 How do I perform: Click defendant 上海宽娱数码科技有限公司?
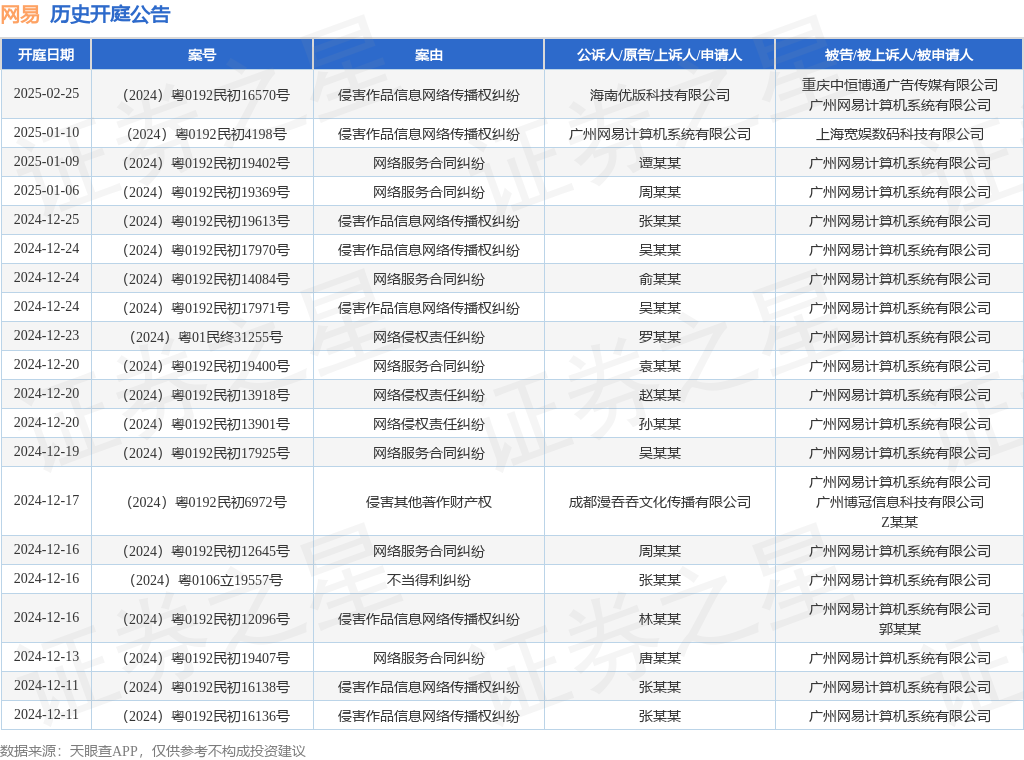(899, 135)
